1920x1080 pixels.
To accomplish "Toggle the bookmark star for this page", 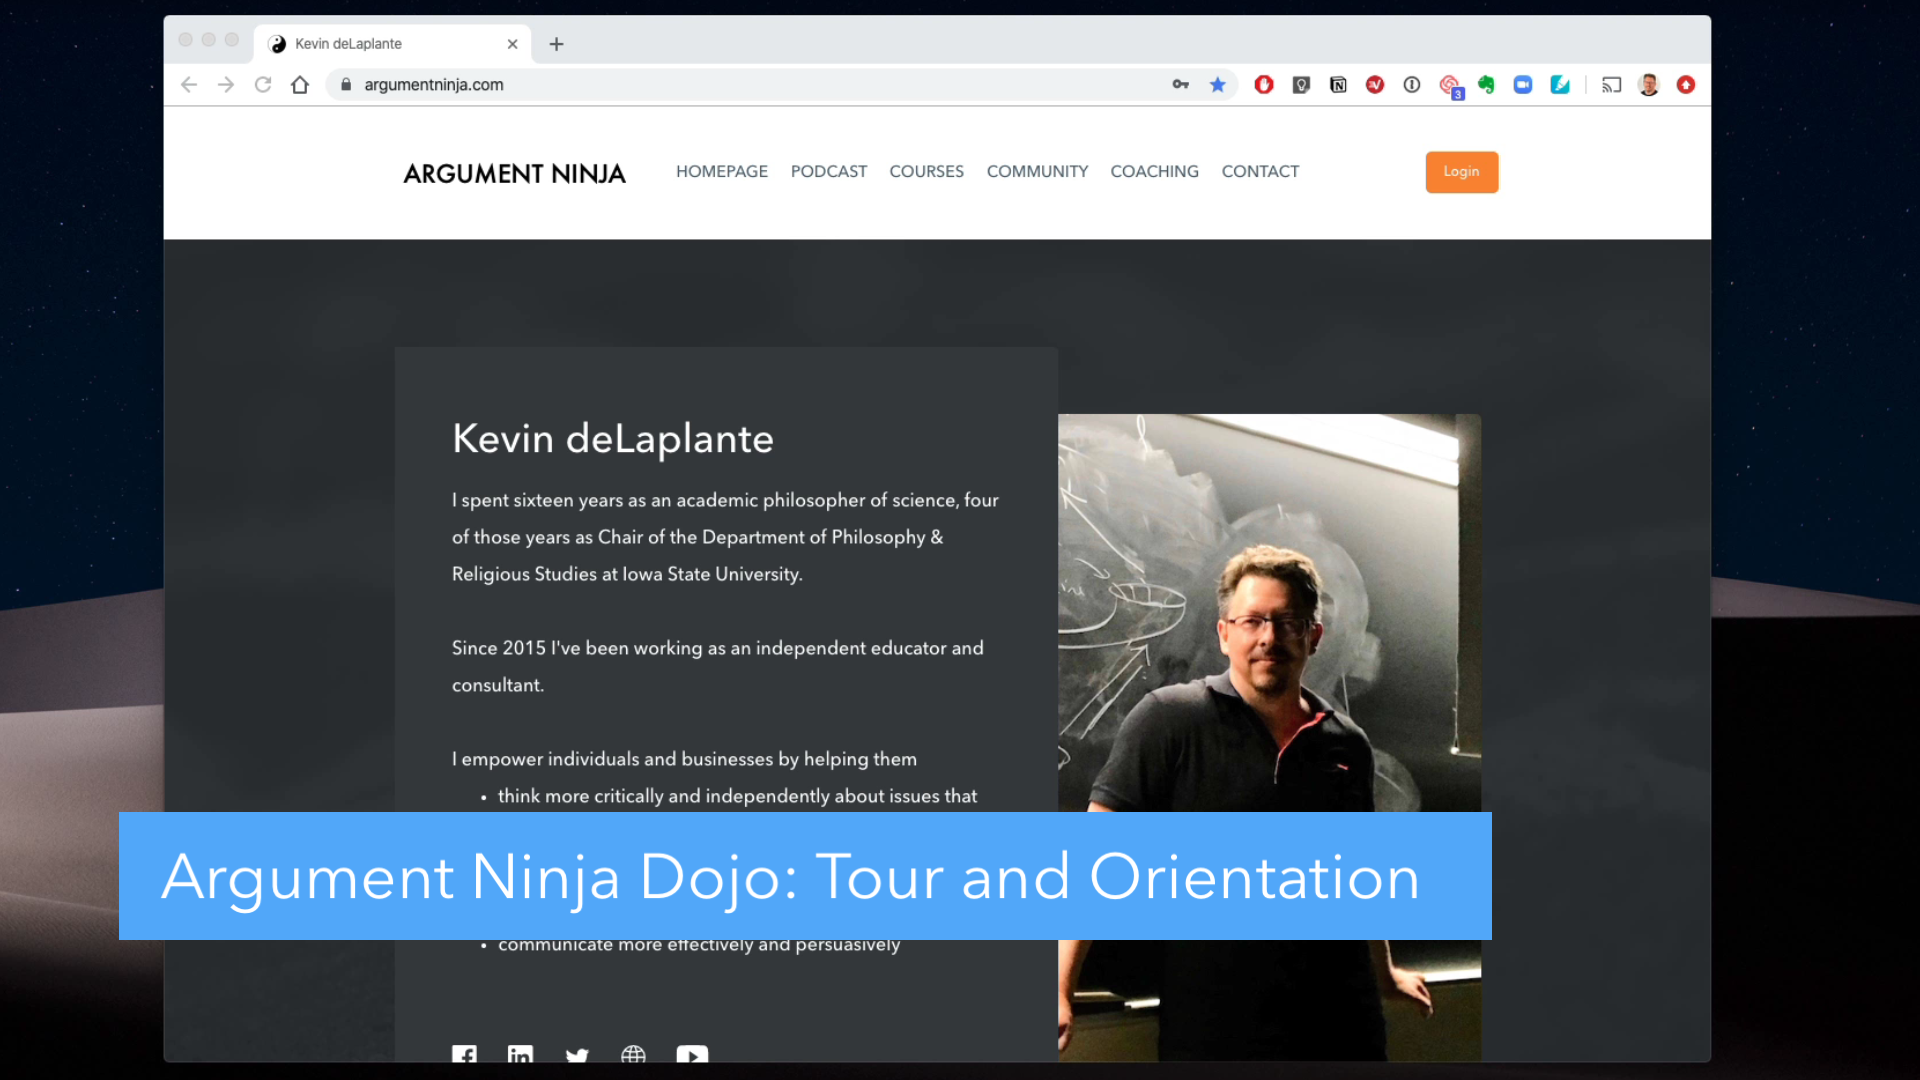I will (x=1218, y=85).
